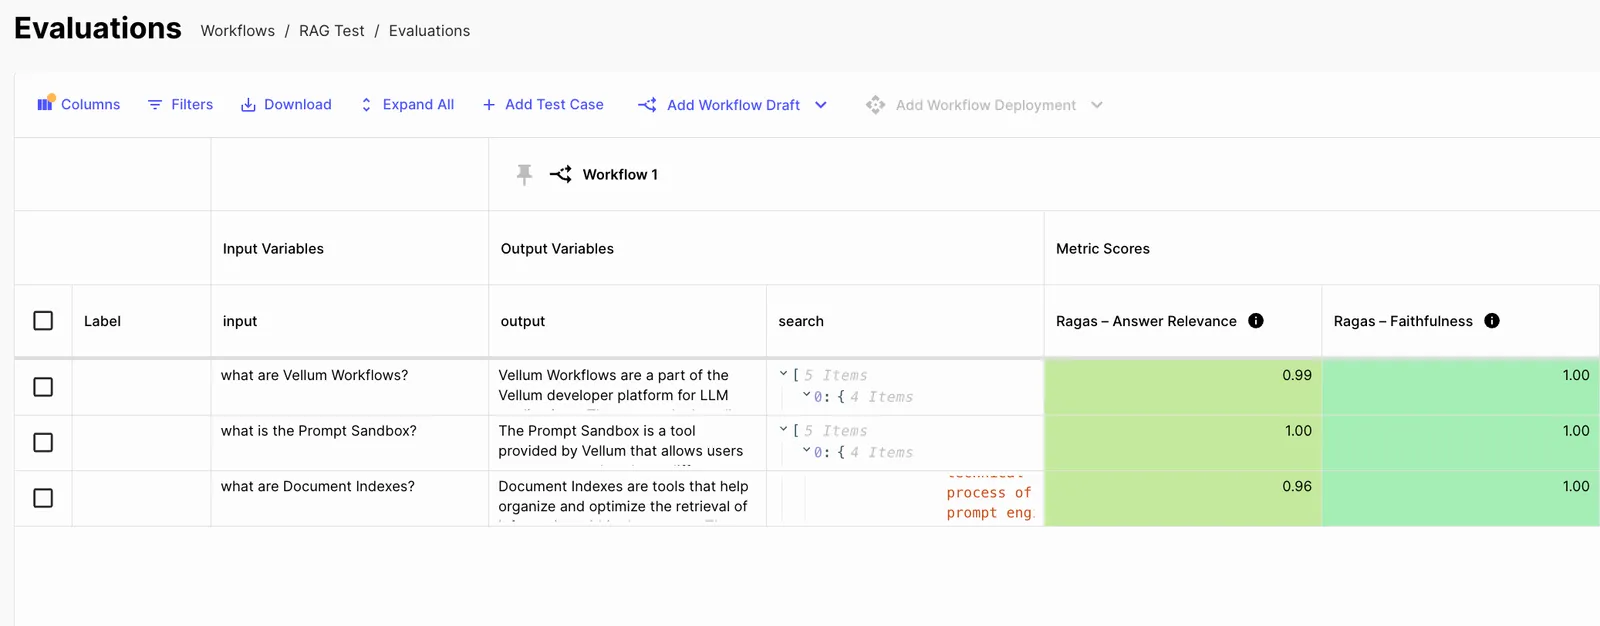Click the Expand All arrows icon
The height and width of the screenshot is (626, 1600).
point(366,105)
